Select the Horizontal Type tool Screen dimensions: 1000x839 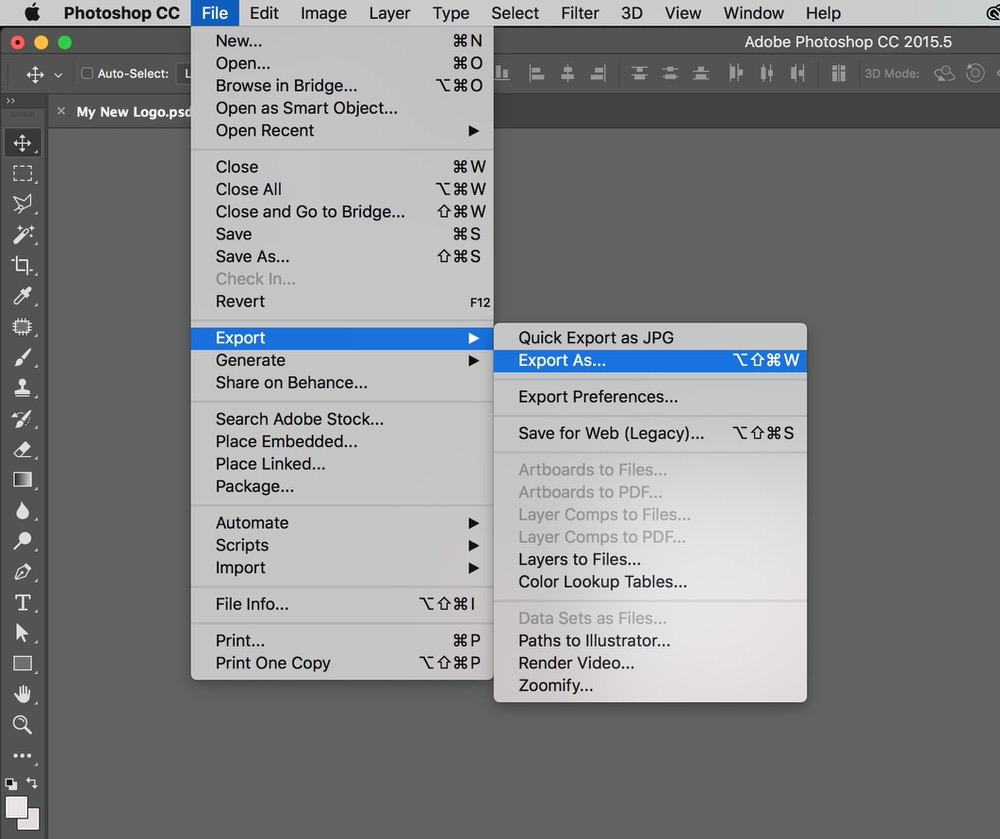(x=22, y=602)
